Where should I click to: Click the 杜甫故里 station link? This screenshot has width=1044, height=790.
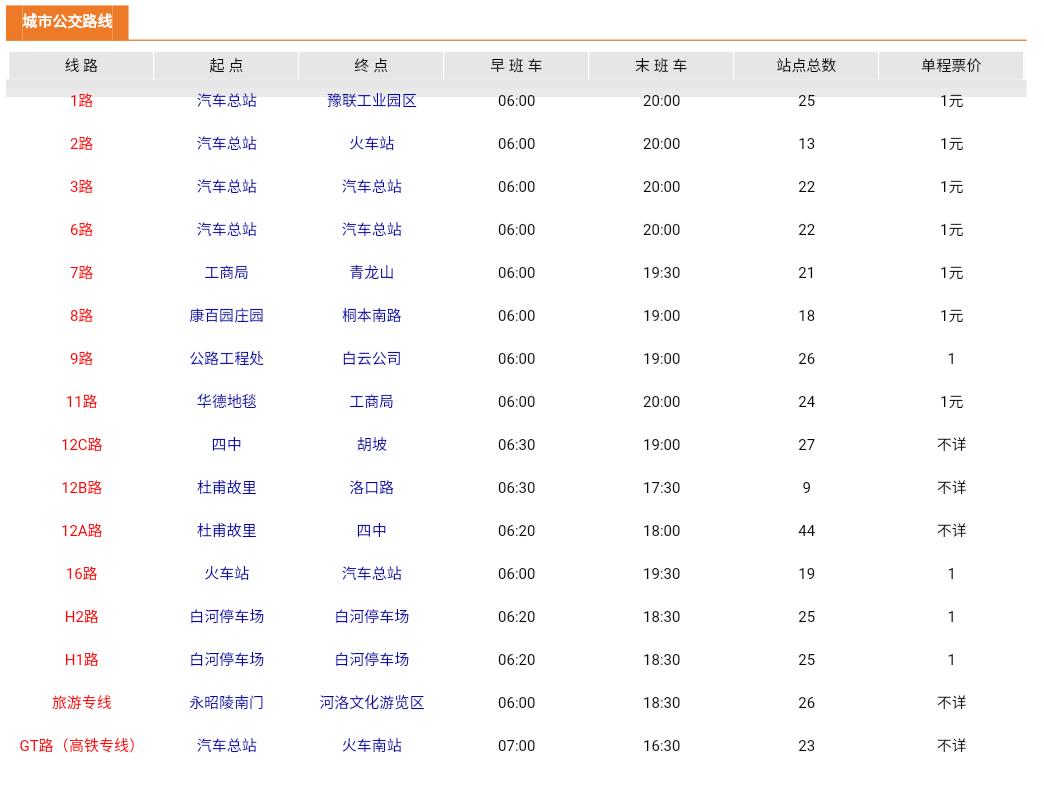224,488
